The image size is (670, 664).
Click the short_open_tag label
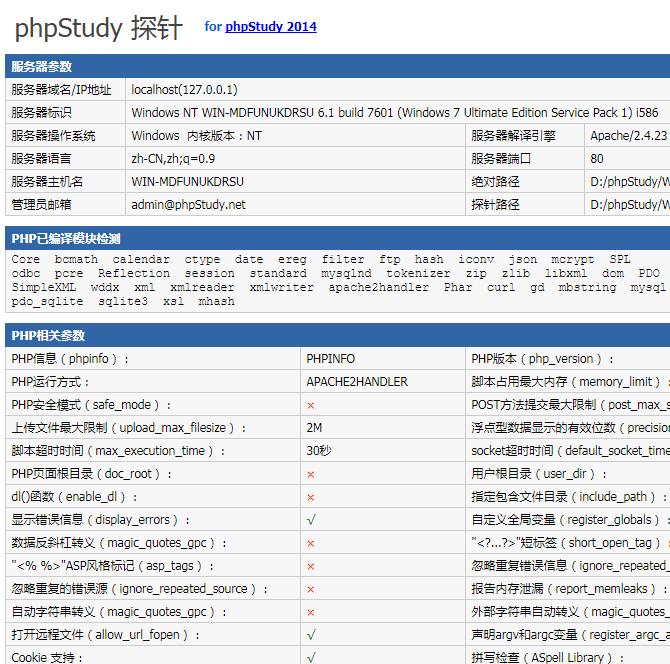coord(570,543)
